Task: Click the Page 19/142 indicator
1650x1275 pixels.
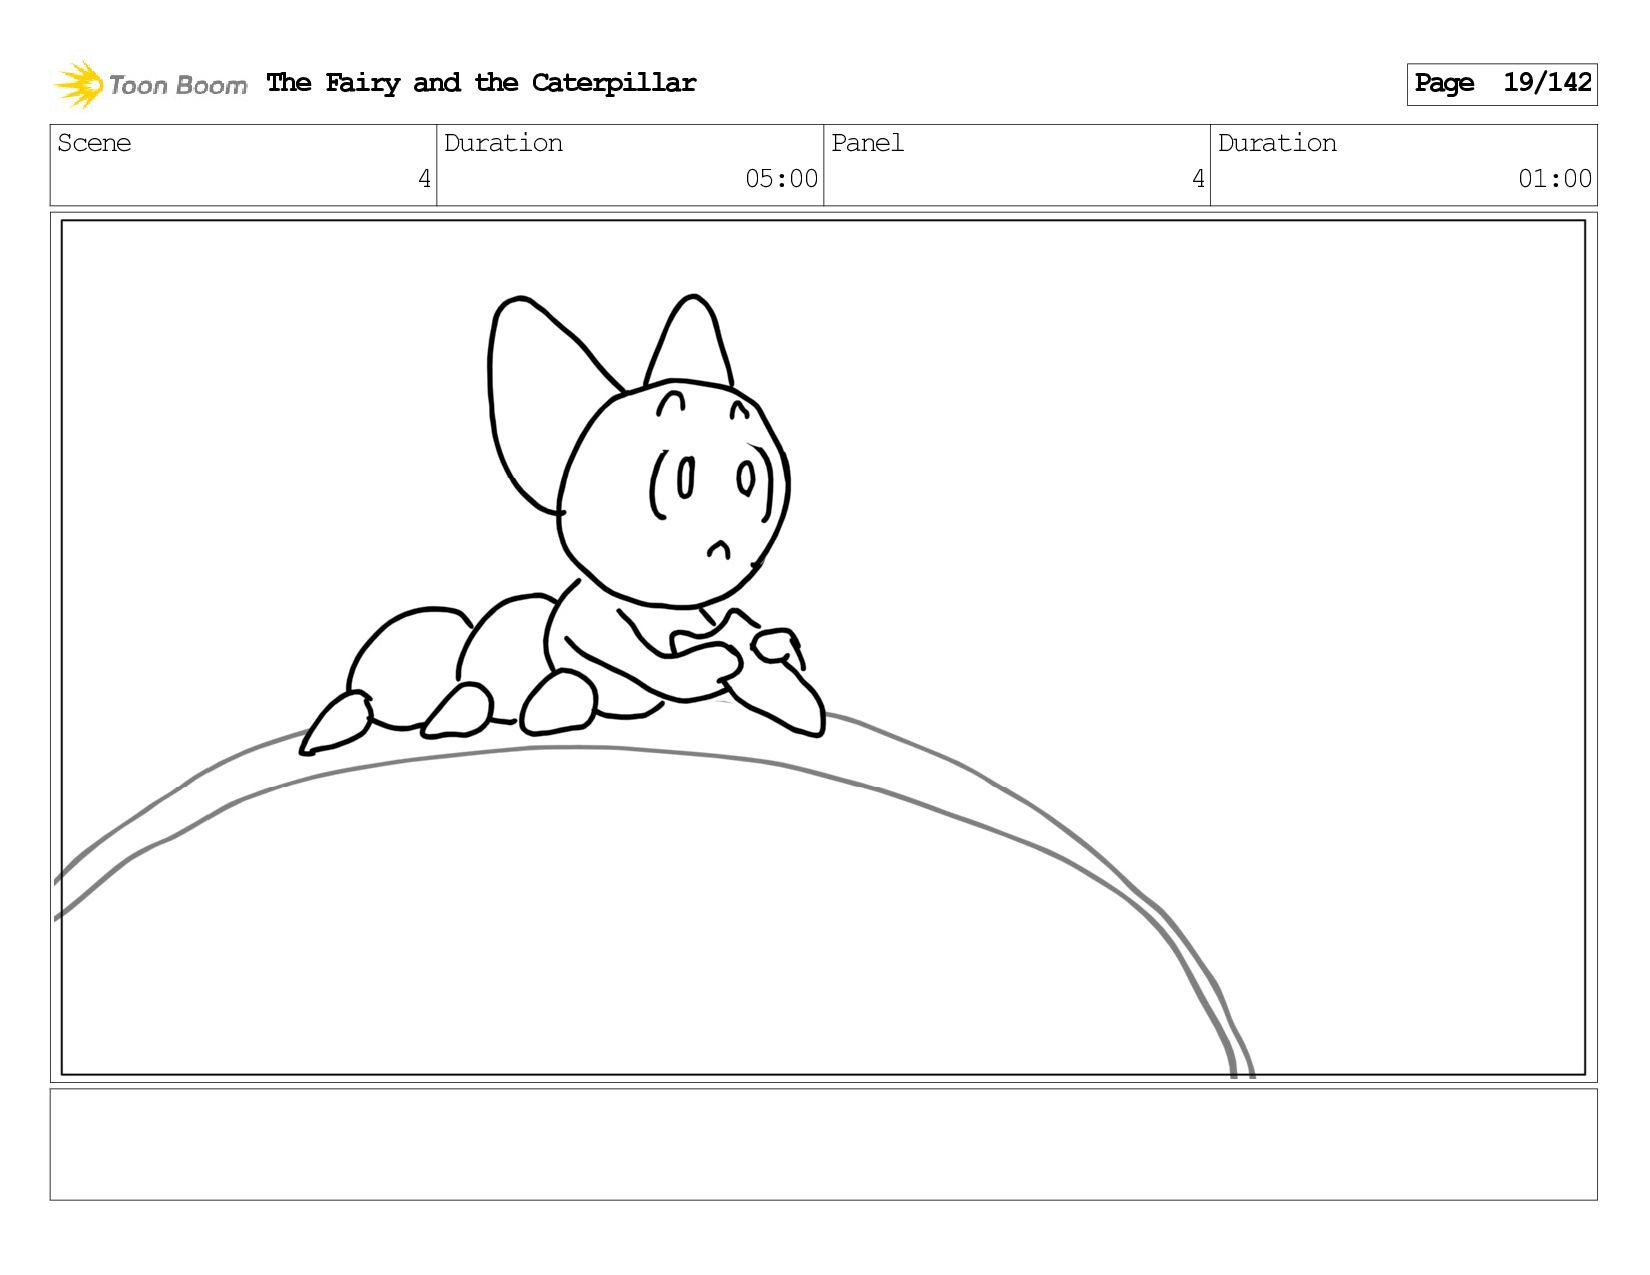Action: point(1502,84)
